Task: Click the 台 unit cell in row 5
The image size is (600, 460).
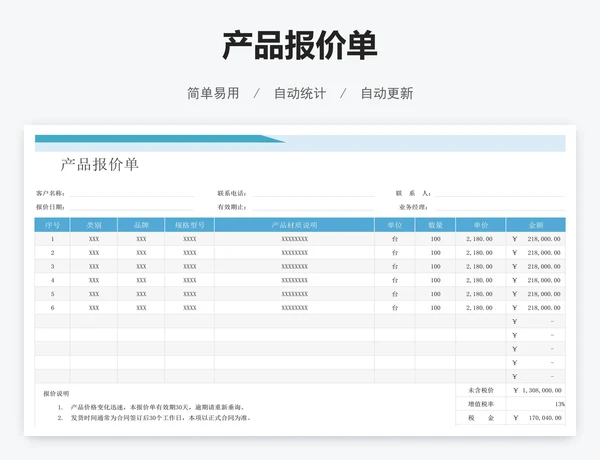Action: tap(395, 294)
